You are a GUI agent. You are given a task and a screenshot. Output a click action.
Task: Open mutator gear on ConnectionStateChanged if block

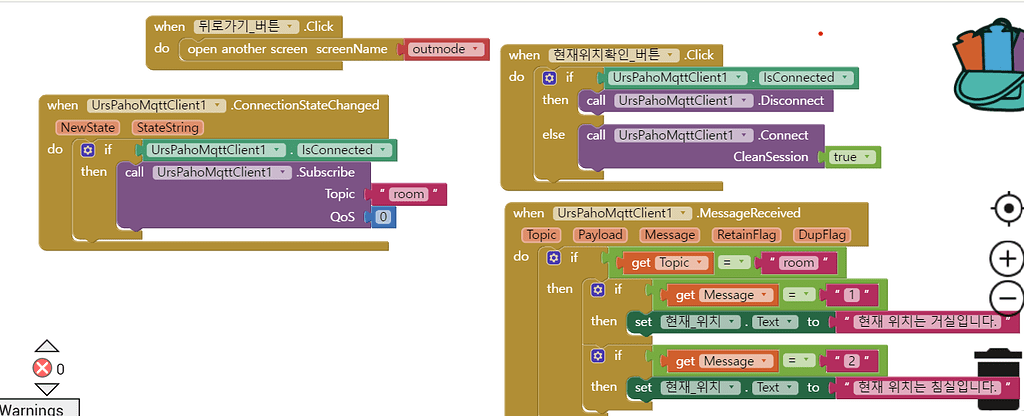tap(87, 150)
